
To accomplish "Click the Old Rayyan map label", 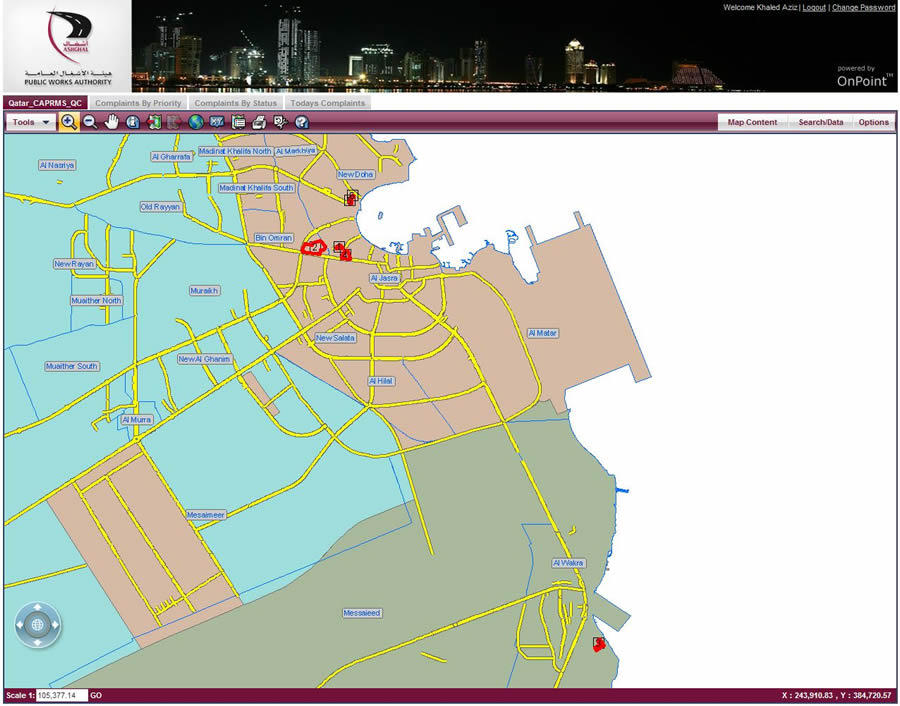I will [x=160, y=207].
